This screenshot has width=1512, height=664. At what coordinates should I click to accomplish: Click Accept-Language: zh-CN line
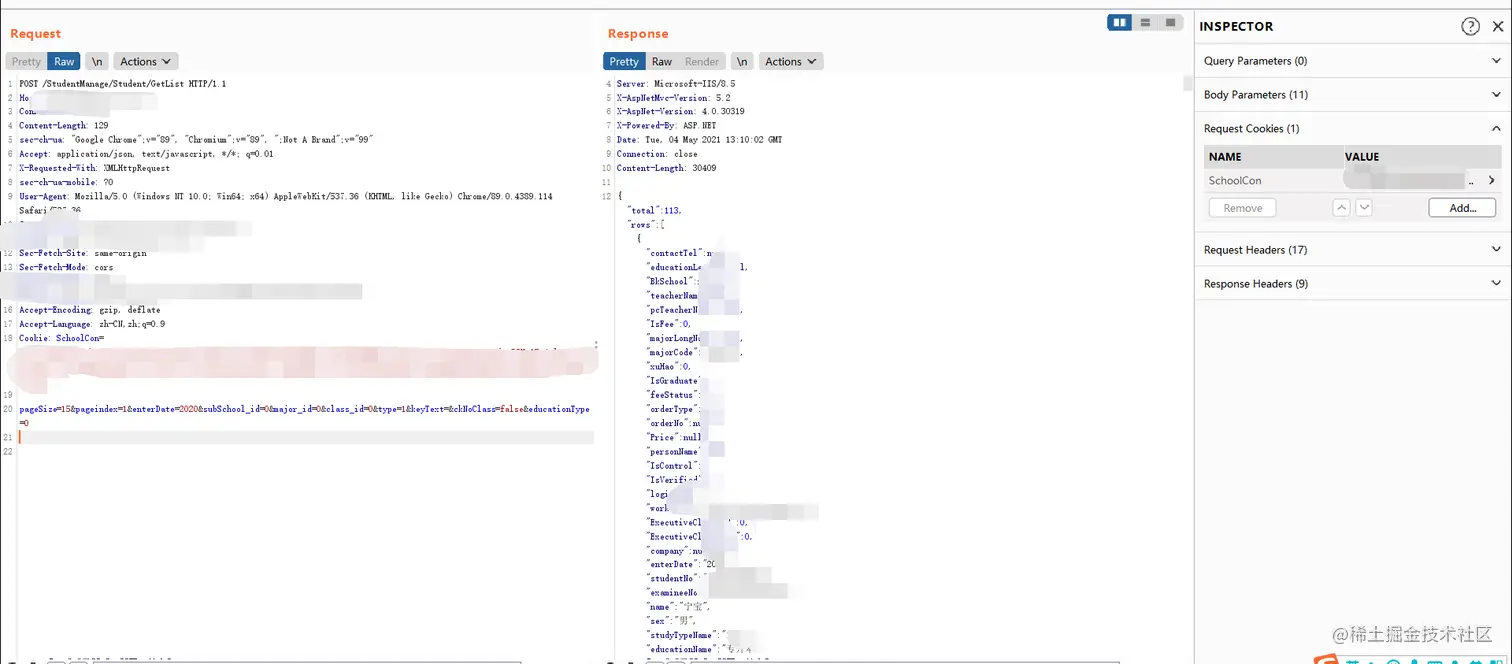[92, 324]
